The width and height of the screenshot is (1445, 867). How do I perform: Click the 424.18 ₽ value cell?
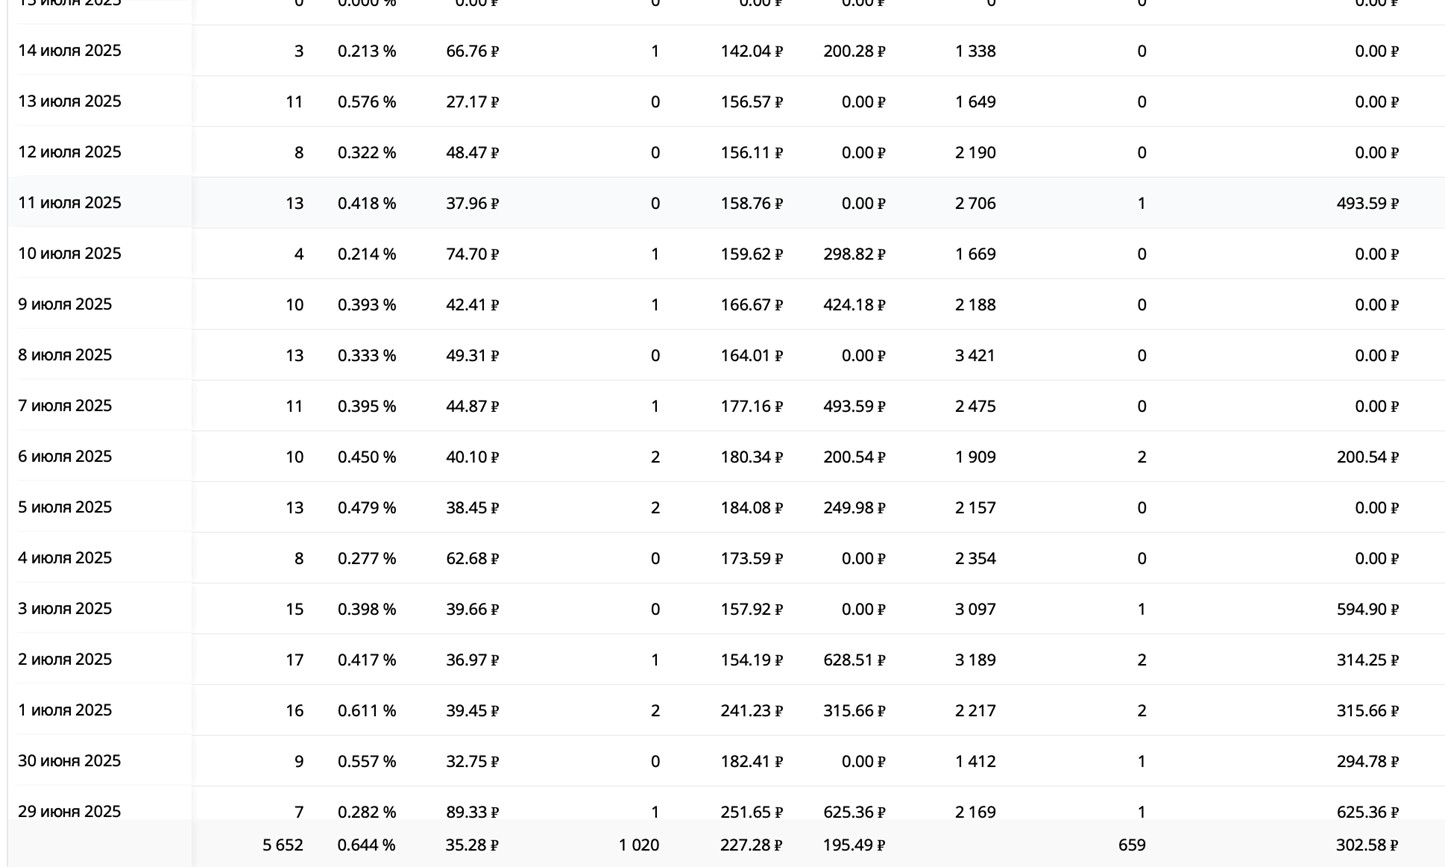tap(854, 305)
